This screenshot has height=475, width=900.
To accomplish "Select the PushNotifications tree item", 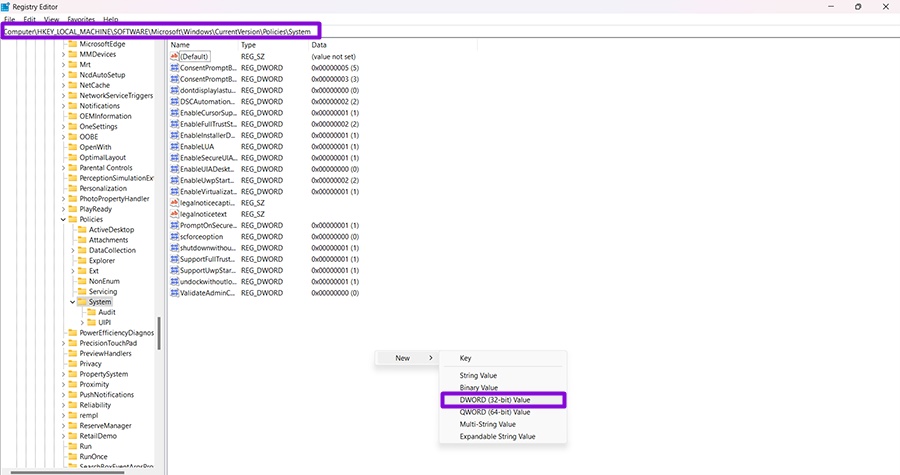I will [107, 395].
